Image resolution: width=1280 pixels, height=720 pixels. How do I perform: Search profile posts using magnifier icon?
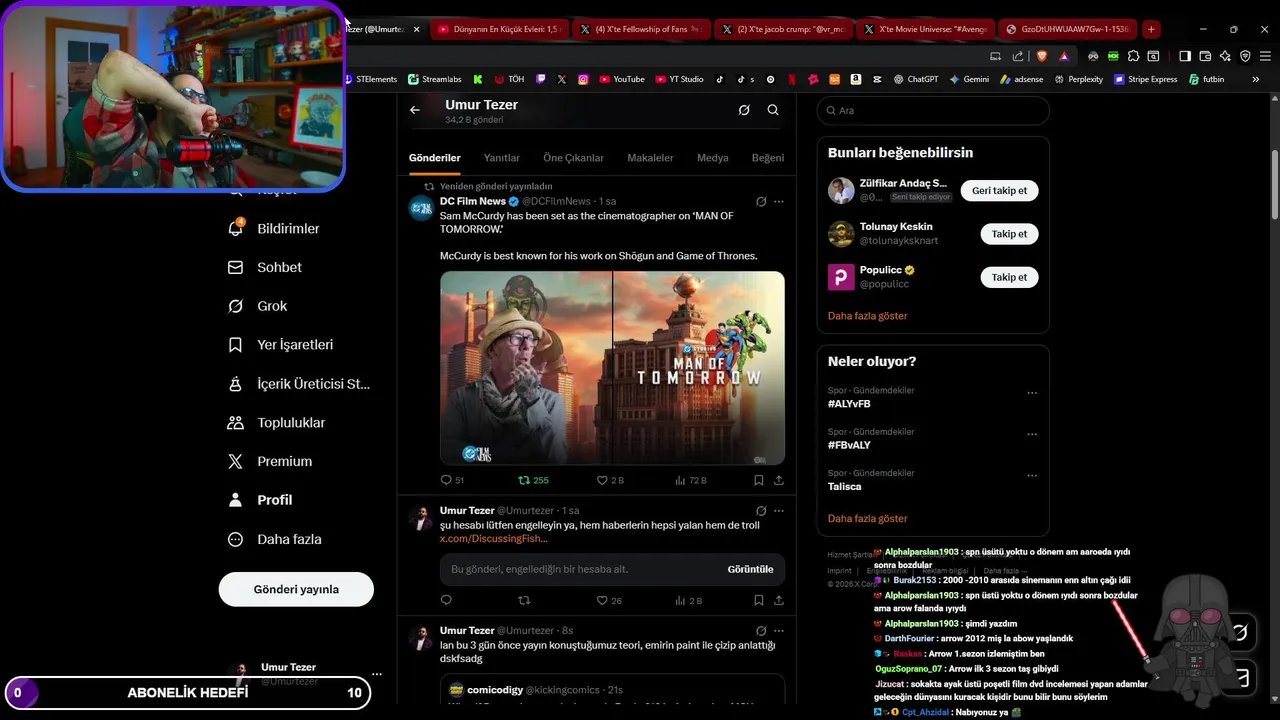click(773, 110)
